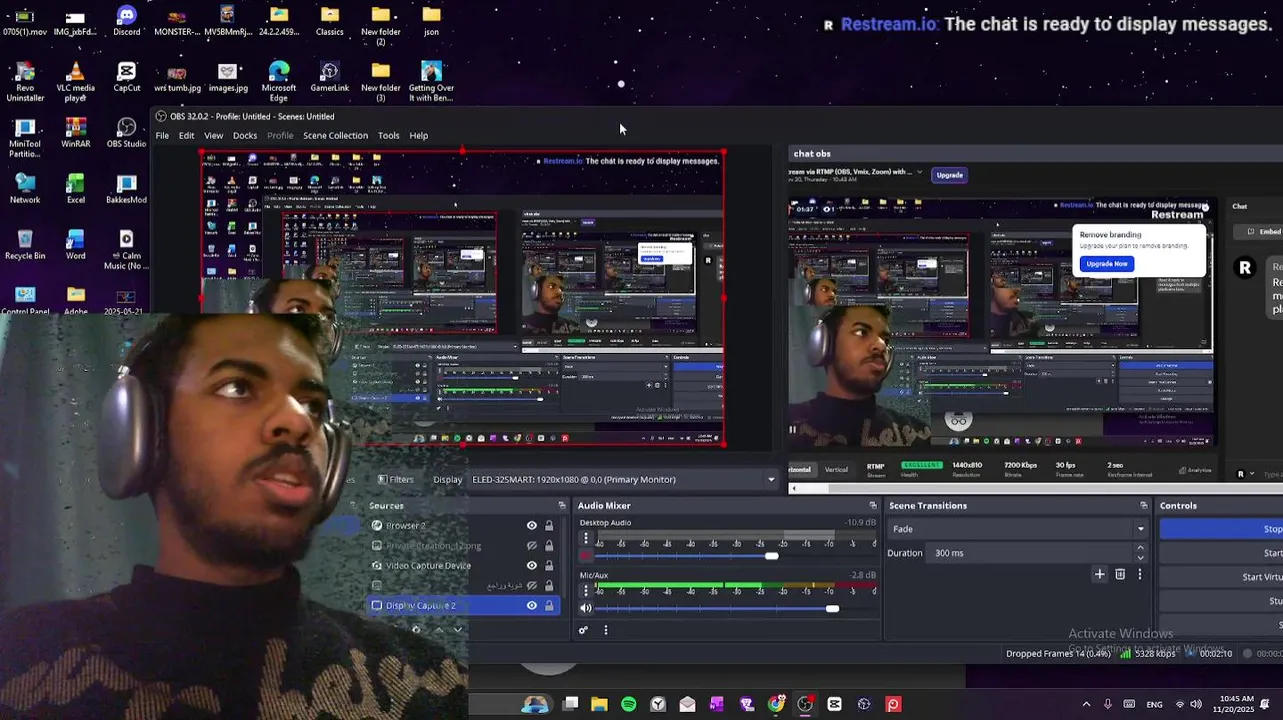Remove scene transition using trash icon

[1120, 574]
